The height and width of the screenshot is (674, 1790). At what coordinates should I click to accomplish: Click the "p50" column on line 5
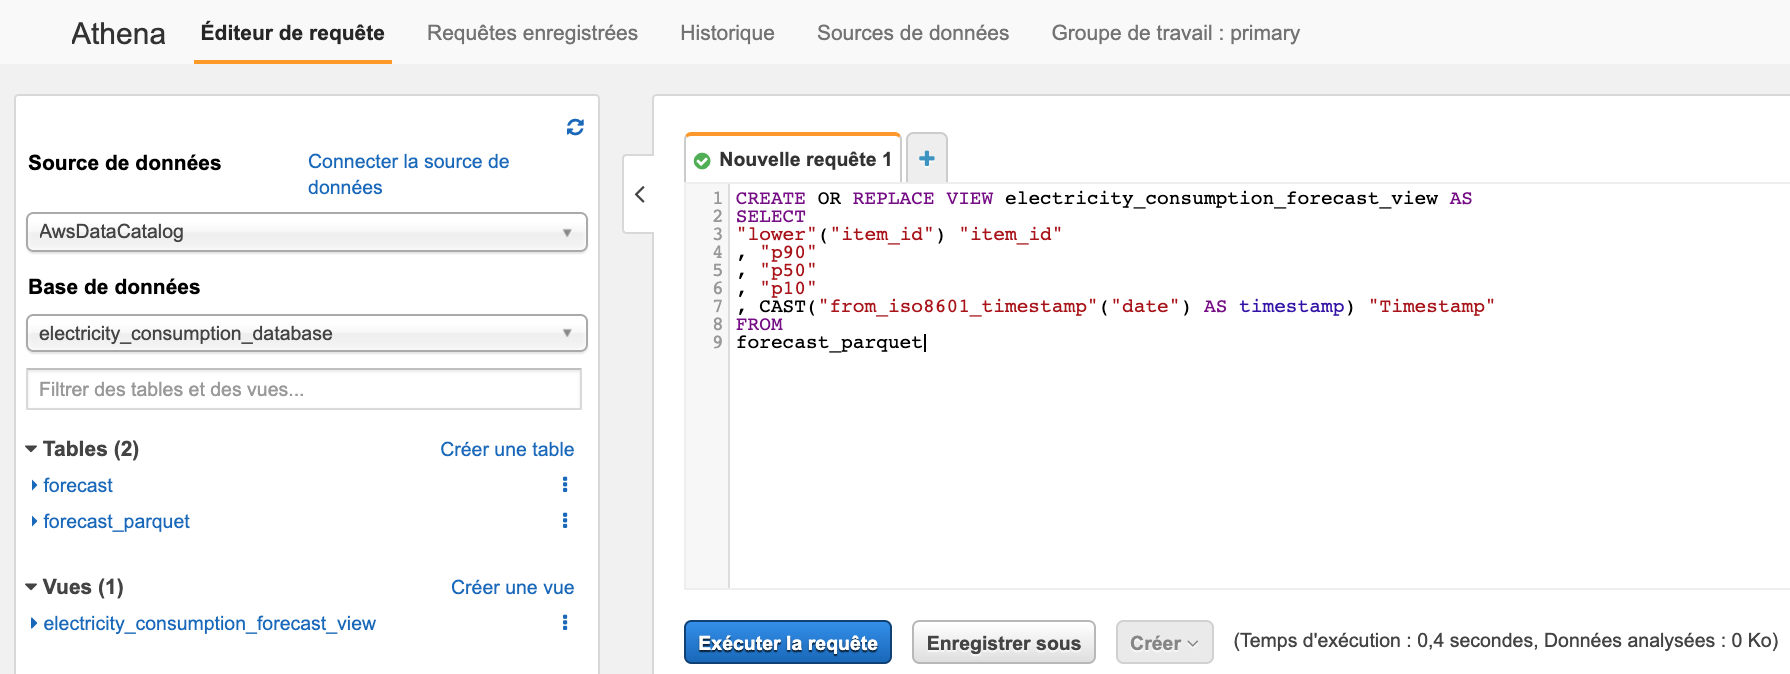pos(788,270)
